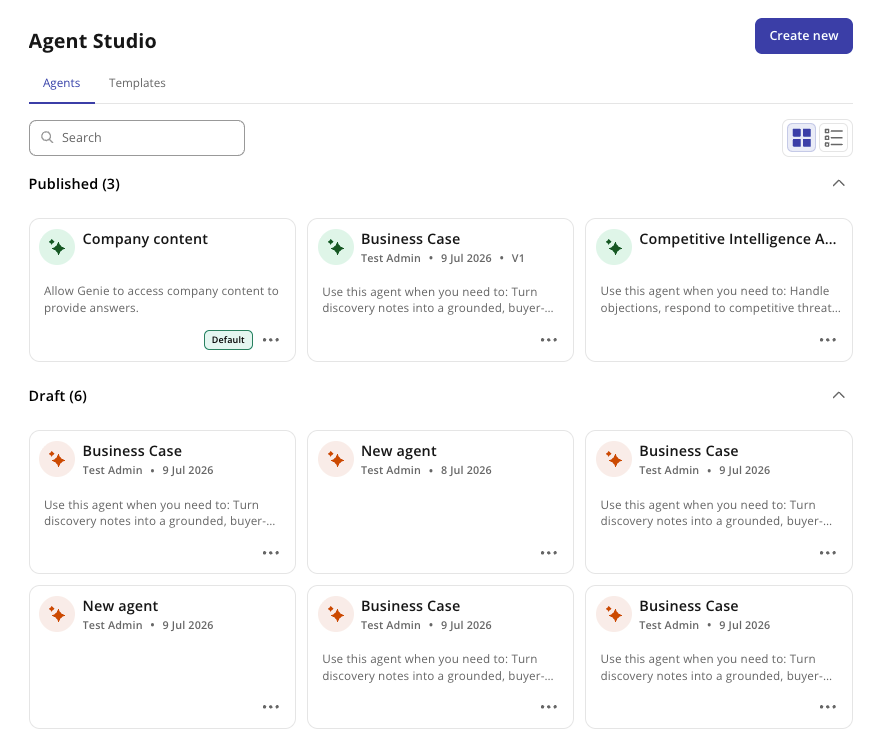891x749 pixels.
Task: Open options menu on 8 Jul New agent
Action: (x=548, y=552)
